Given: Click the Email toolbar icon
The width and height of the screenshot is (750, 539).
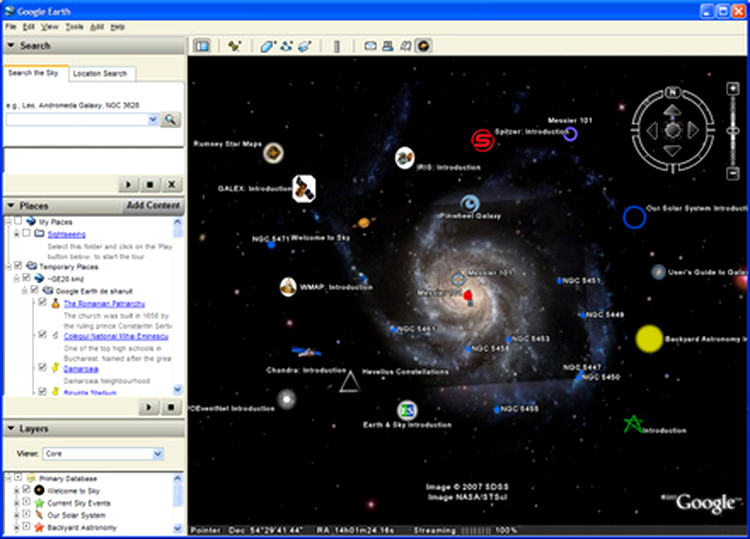Looking at the screenshot, I should coord(370,46).
